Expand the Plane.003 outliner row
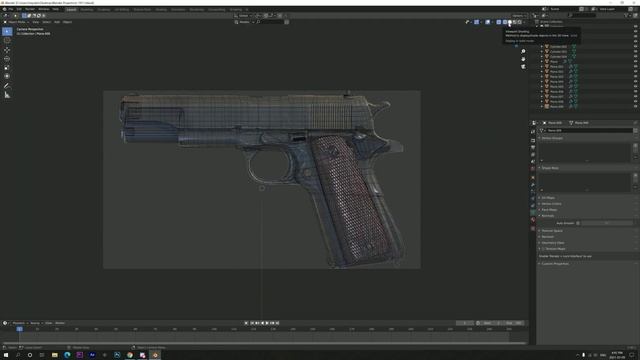Viewport: 640px width, 360px height. click(542, 77)
